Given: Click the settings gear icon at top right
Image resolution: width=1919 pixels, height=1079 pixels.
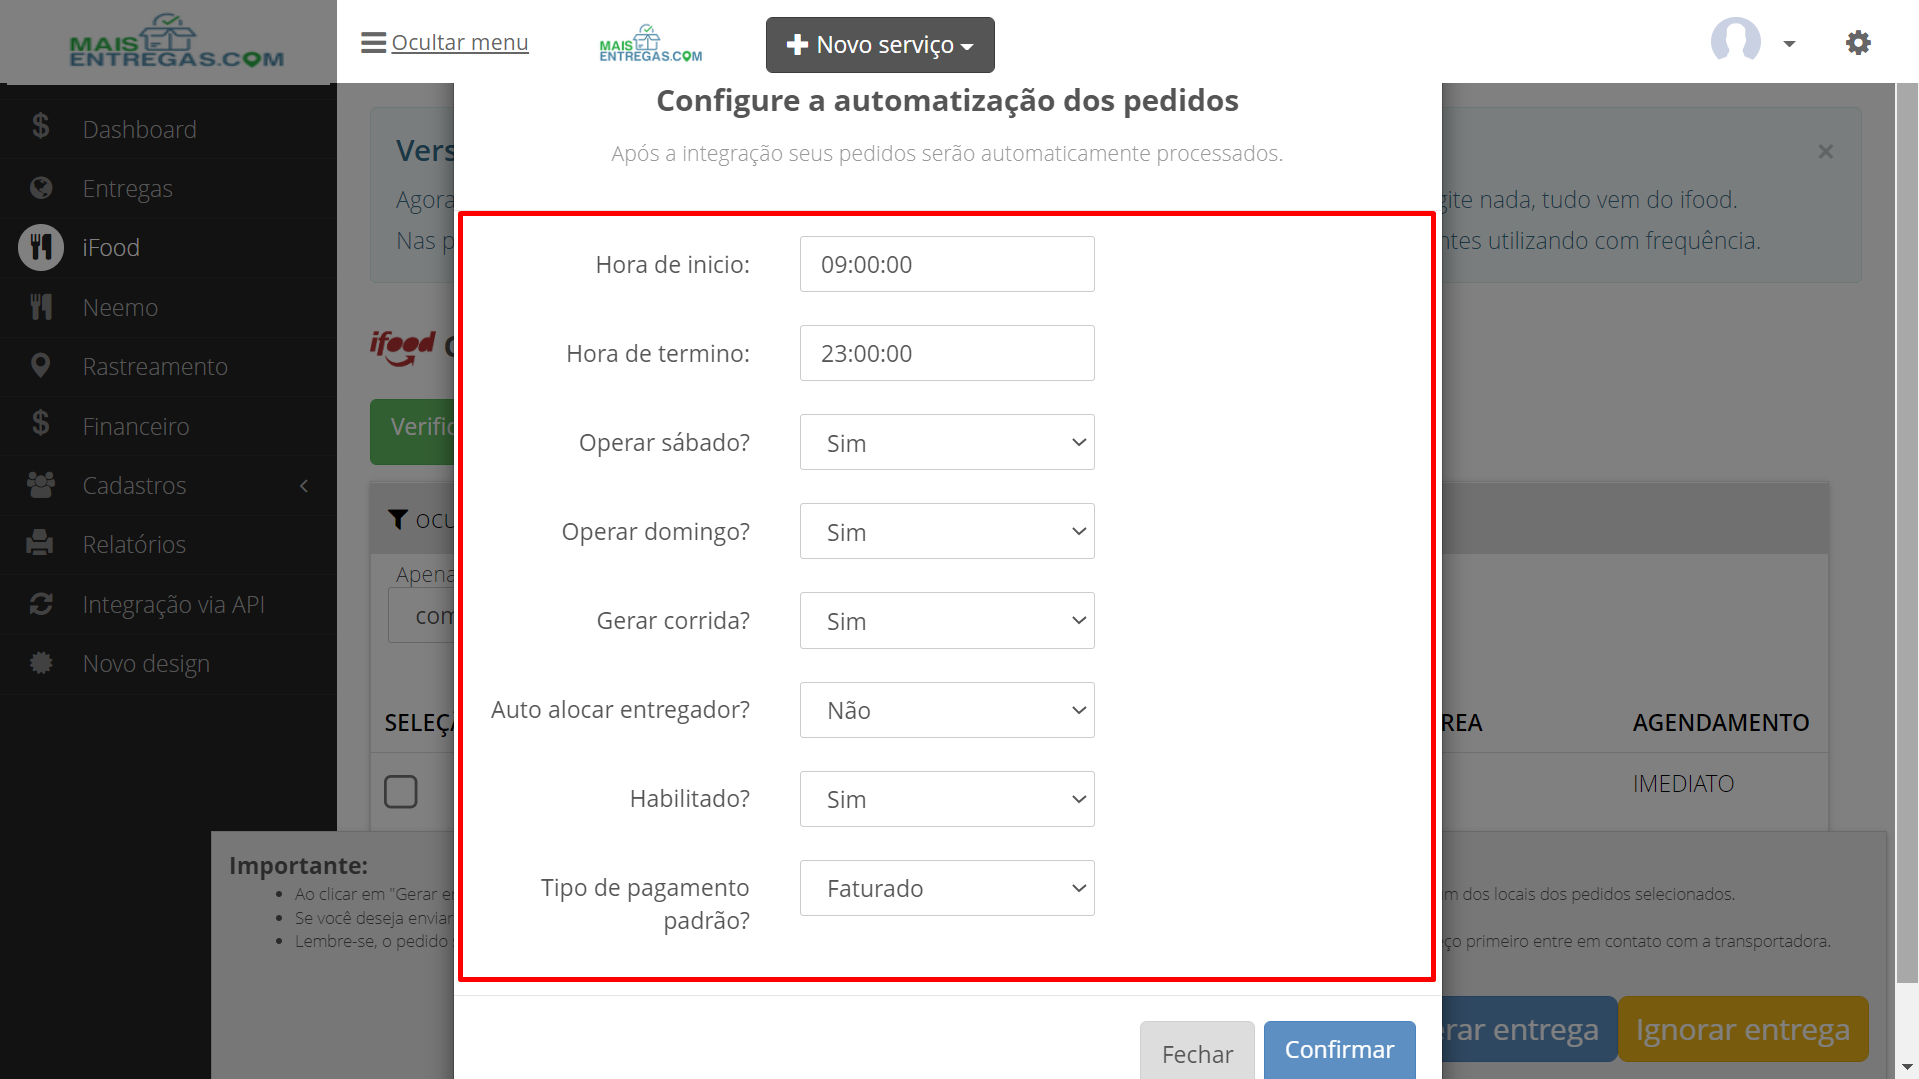Looking at the screenshot, I should pos(1858,43).
